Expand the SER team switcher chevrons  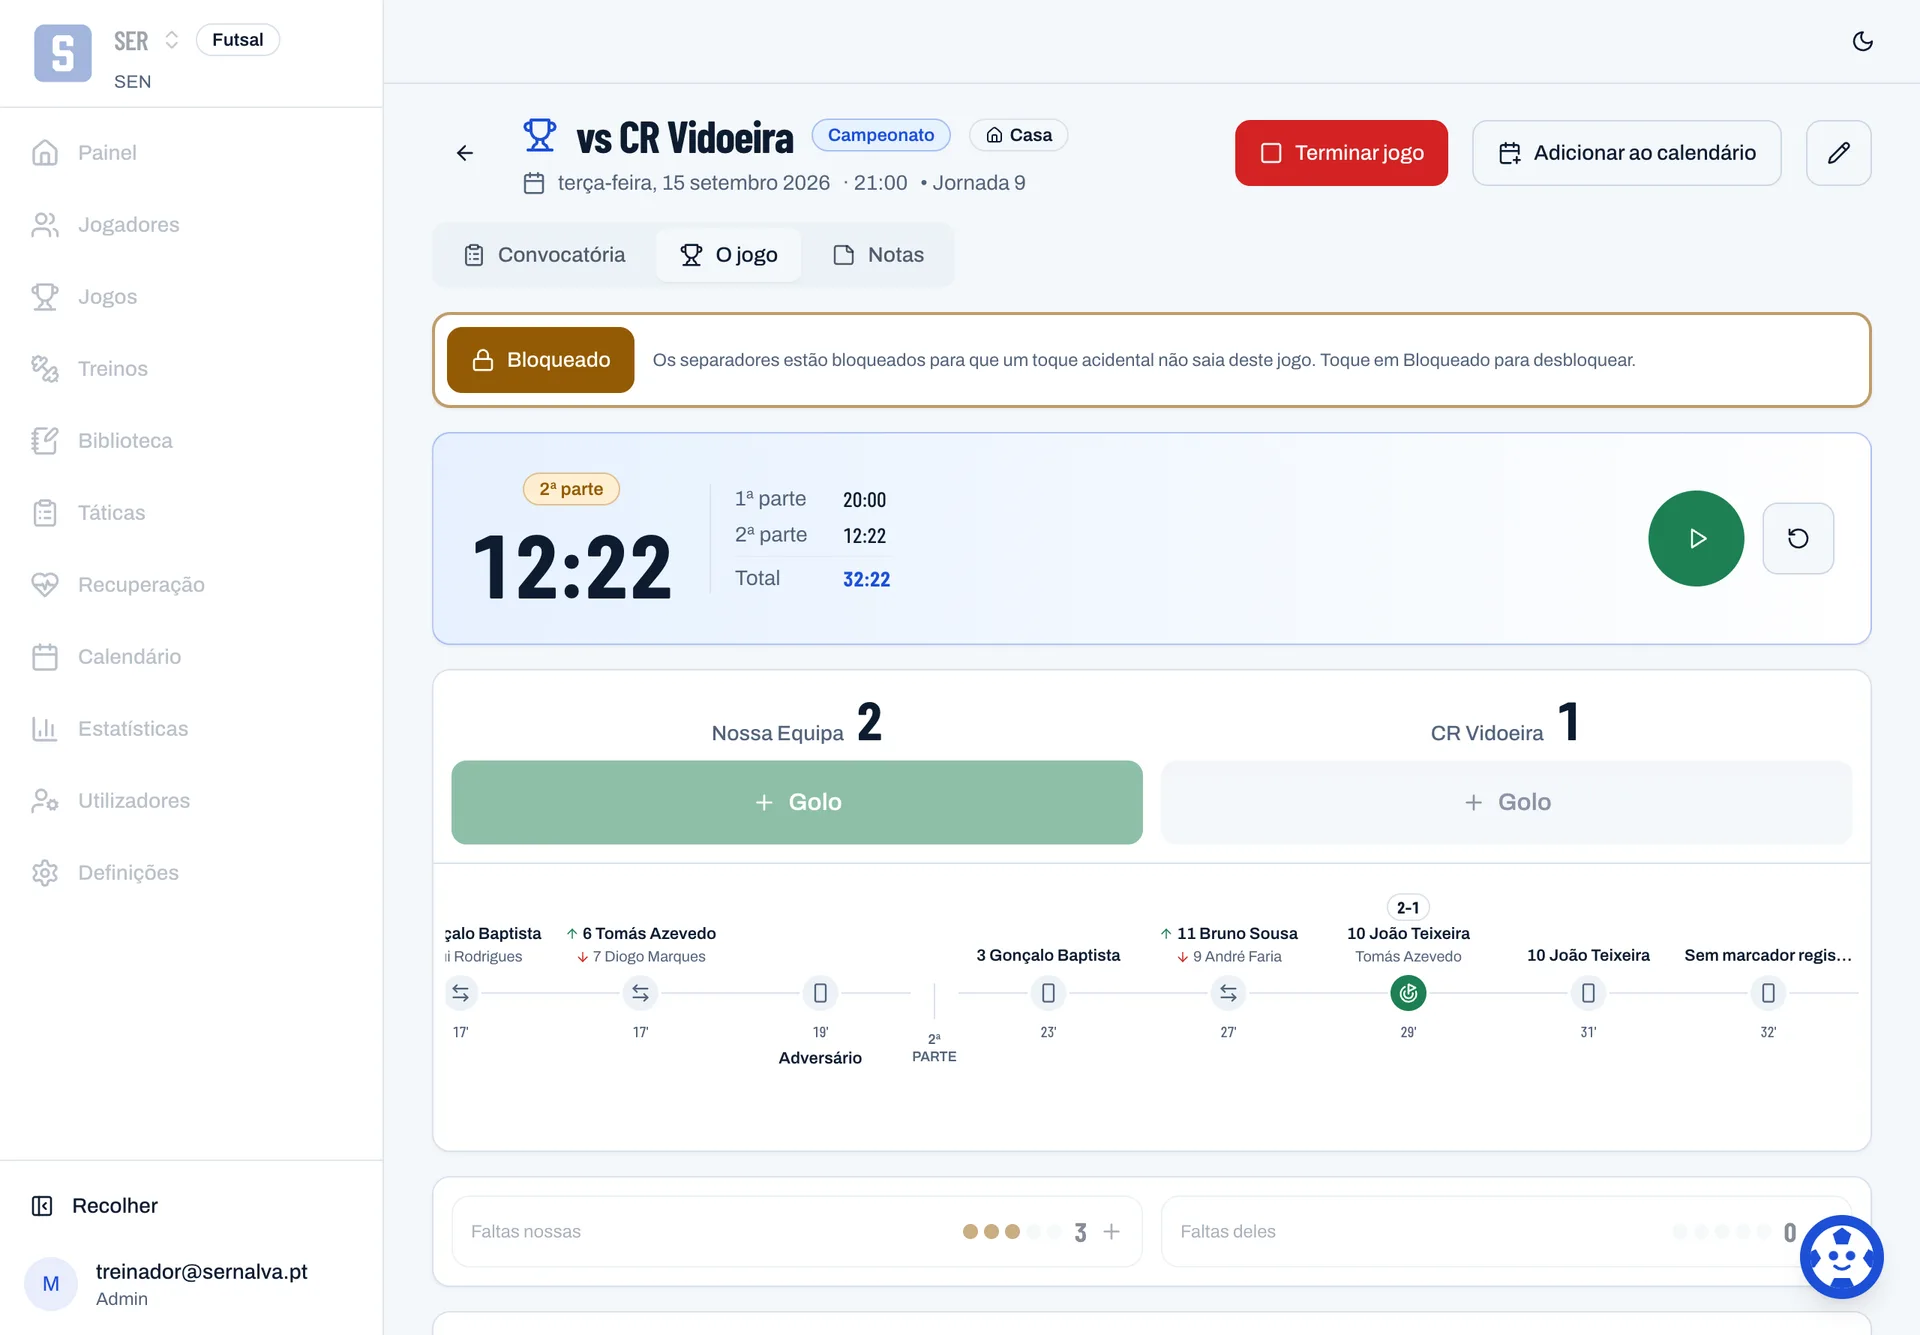172,40
